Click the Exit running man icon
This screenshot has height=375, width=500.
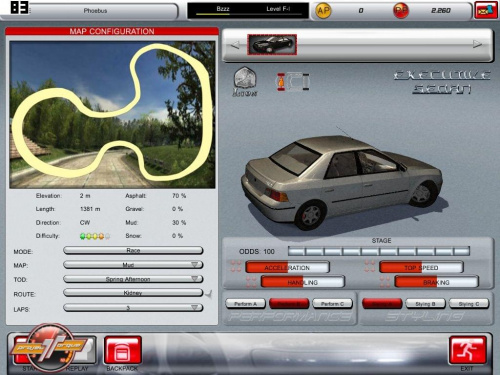pos(467,350)
